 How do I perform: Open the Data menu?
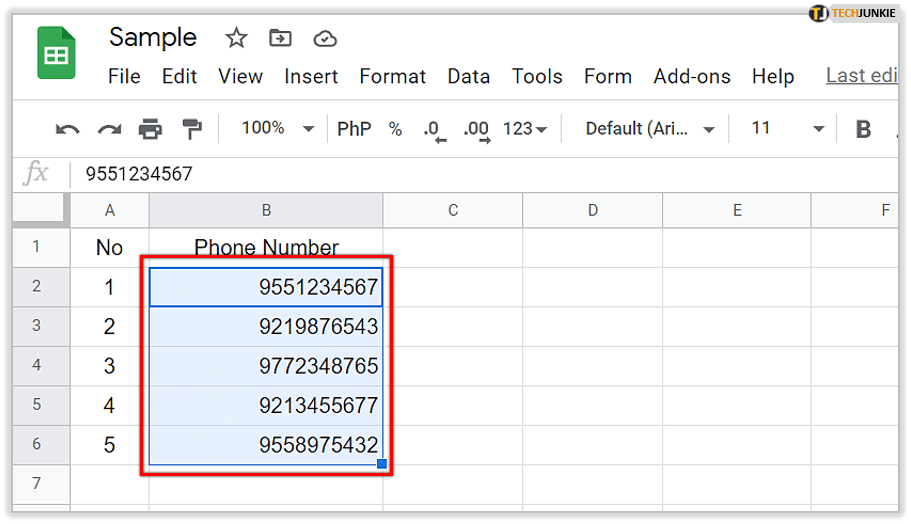(x=468, y=76)
